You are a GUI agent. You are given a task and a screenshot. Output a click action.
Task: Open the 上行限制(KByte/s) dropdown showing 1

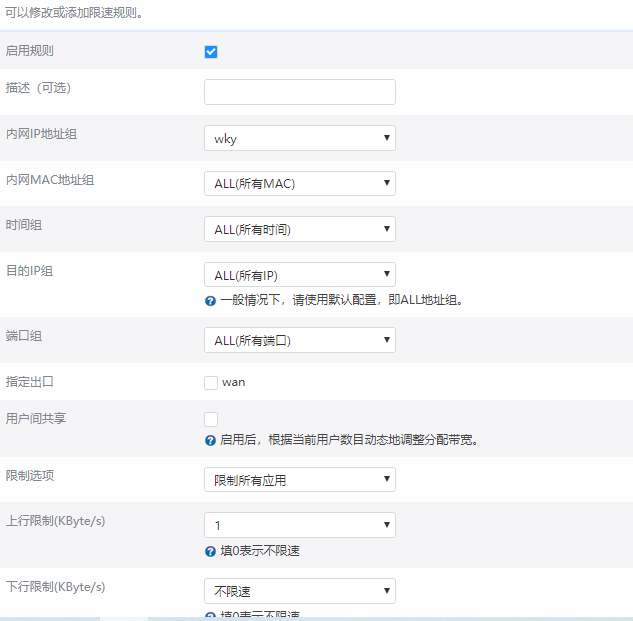click(x=300, y=525)
